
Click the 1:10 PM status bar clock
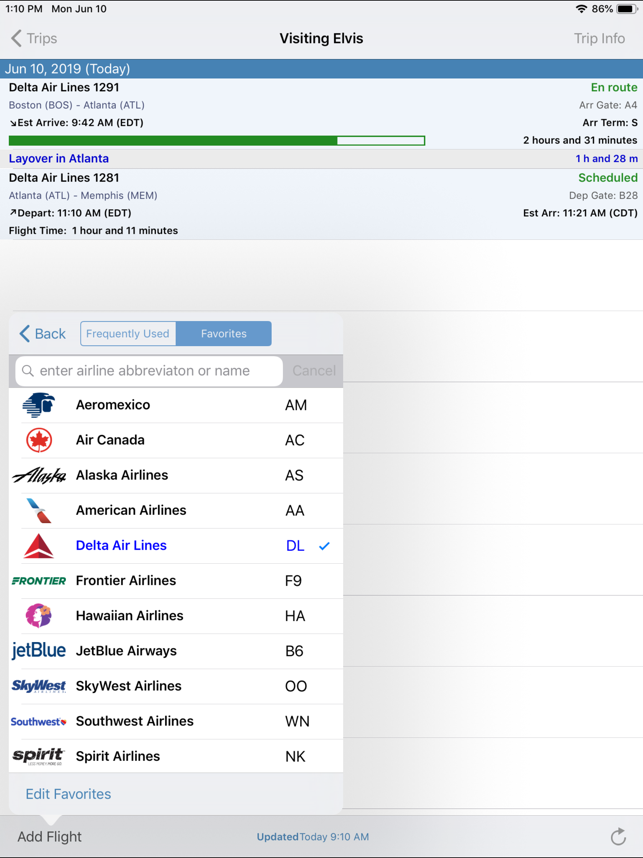[x=24, y=9]
